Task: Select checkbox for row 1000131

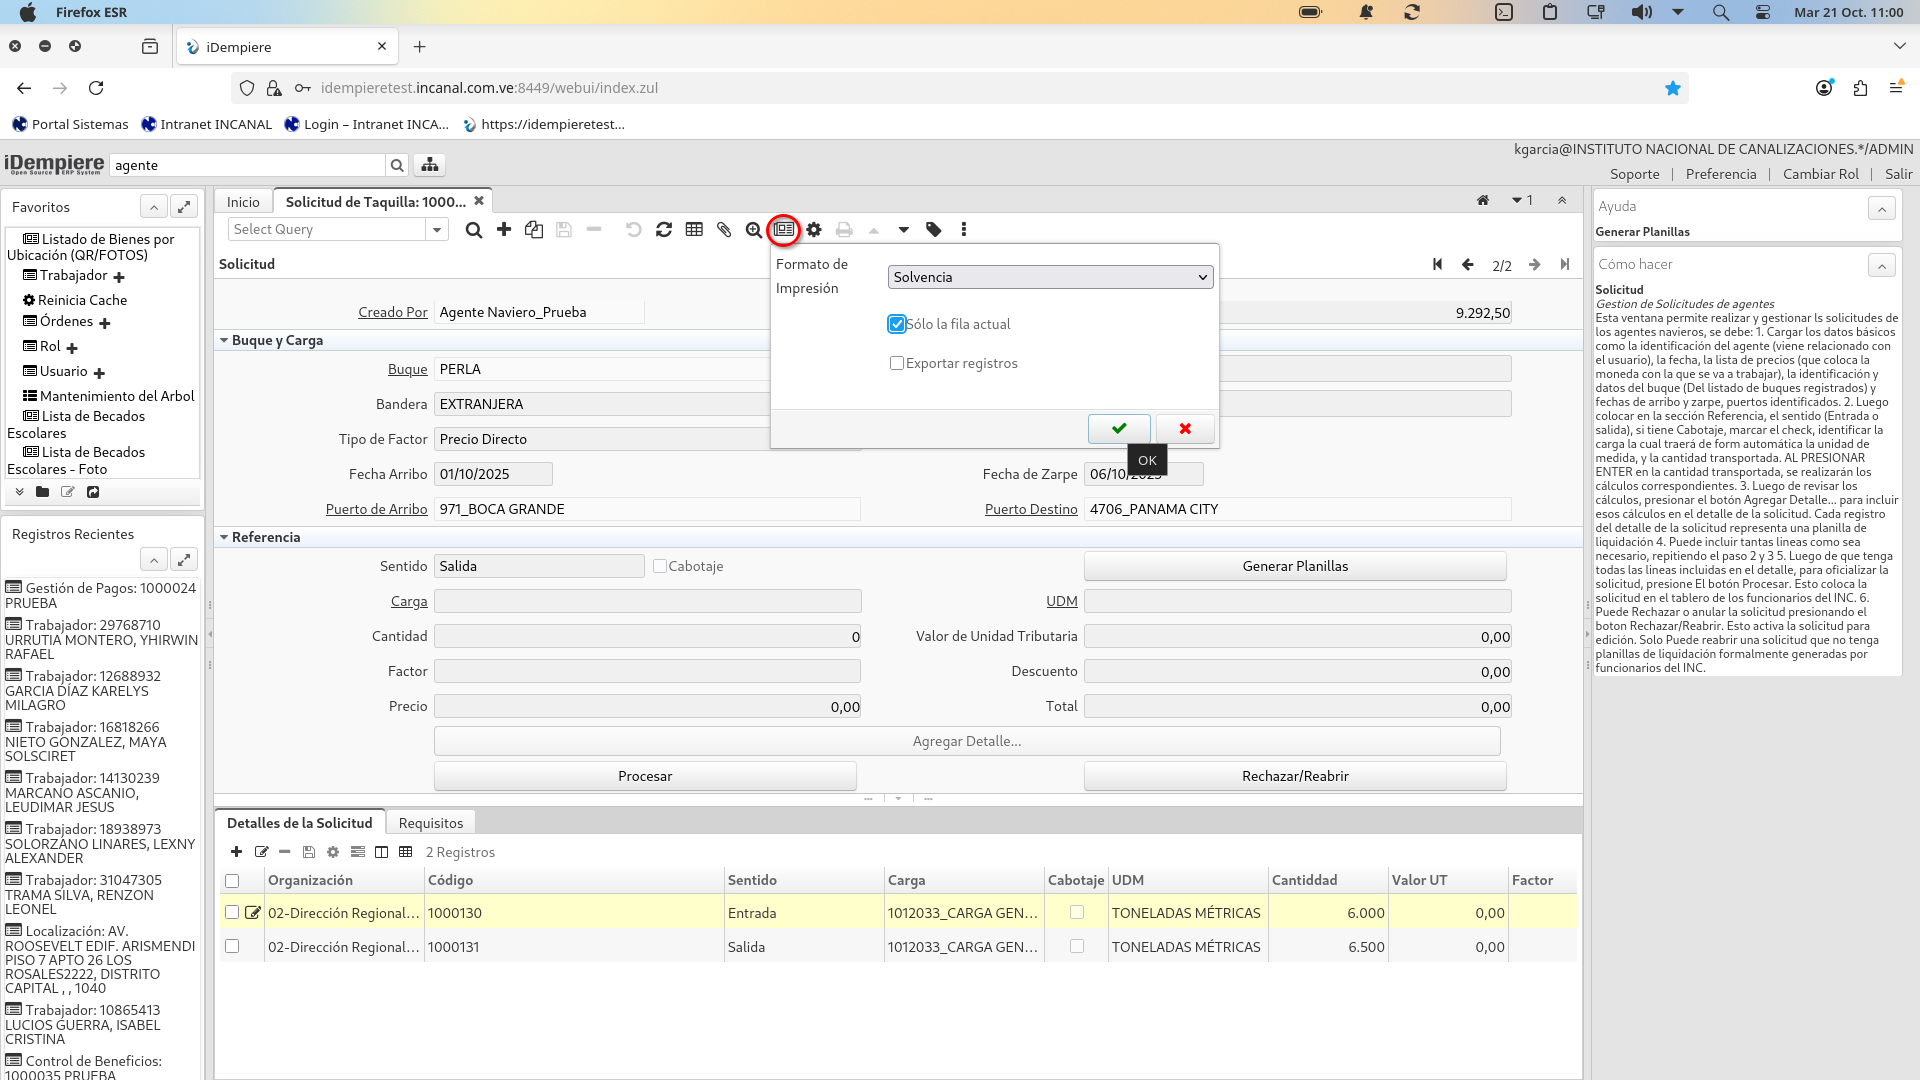Action: tap(232, 946)
